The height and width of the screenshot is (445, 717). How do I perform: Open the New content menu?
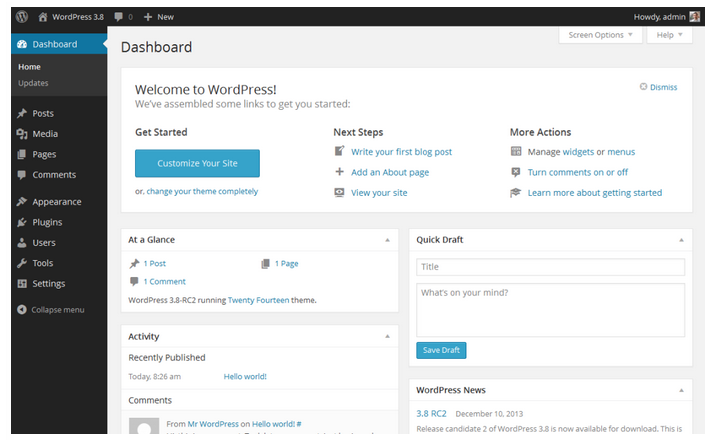tap(159, 17)
